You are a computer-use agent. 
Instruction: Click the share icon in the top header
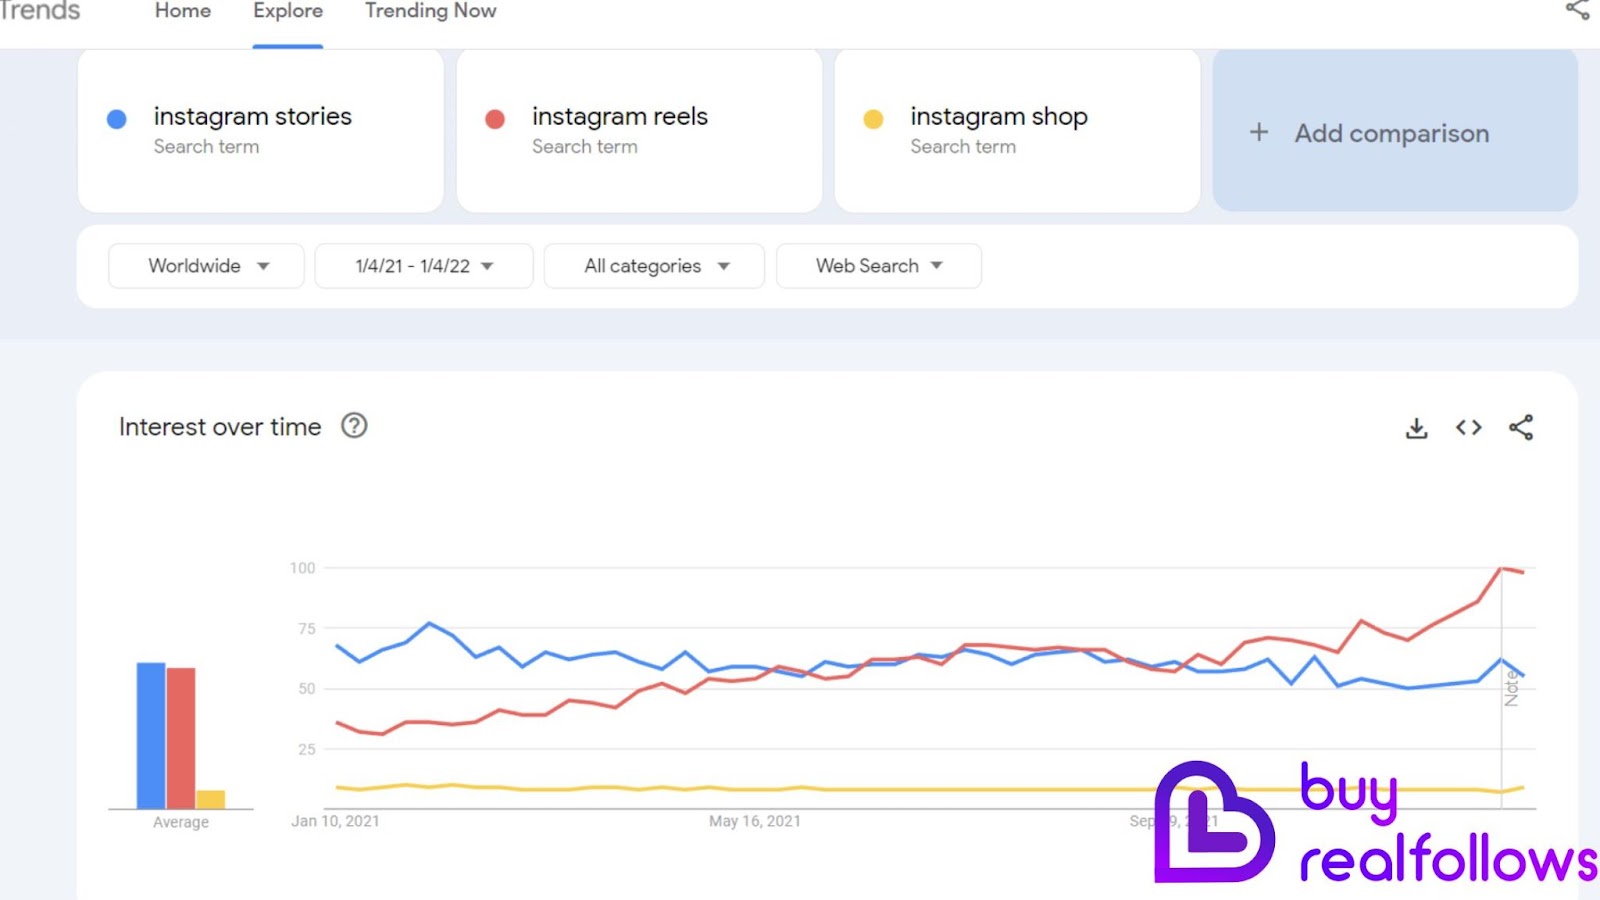[x=1577, y=10]
